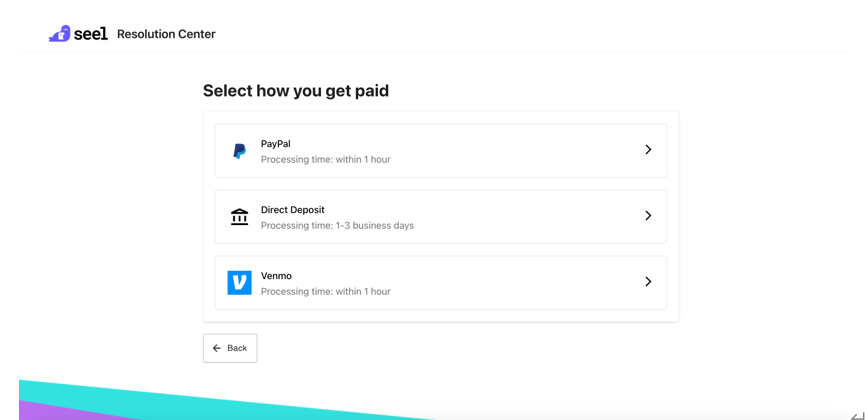
Task: Click PayPal's 'Processing time: within 1 hour'
Action: pyautogui.click(x=325, y=160)
